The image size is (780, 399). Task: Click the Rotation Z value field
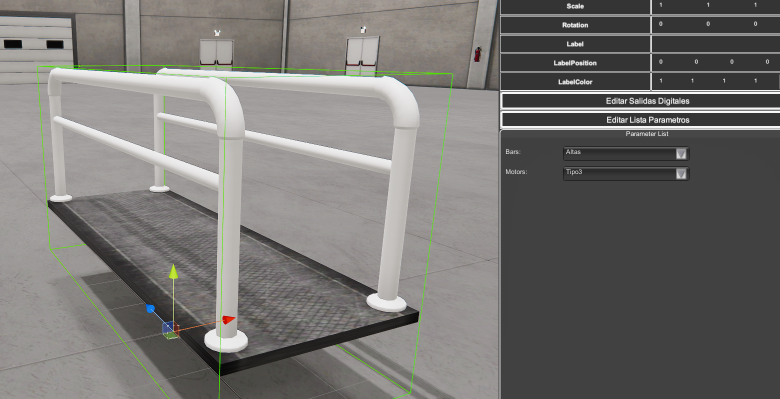pyautogui.click(x=755, y=24)
